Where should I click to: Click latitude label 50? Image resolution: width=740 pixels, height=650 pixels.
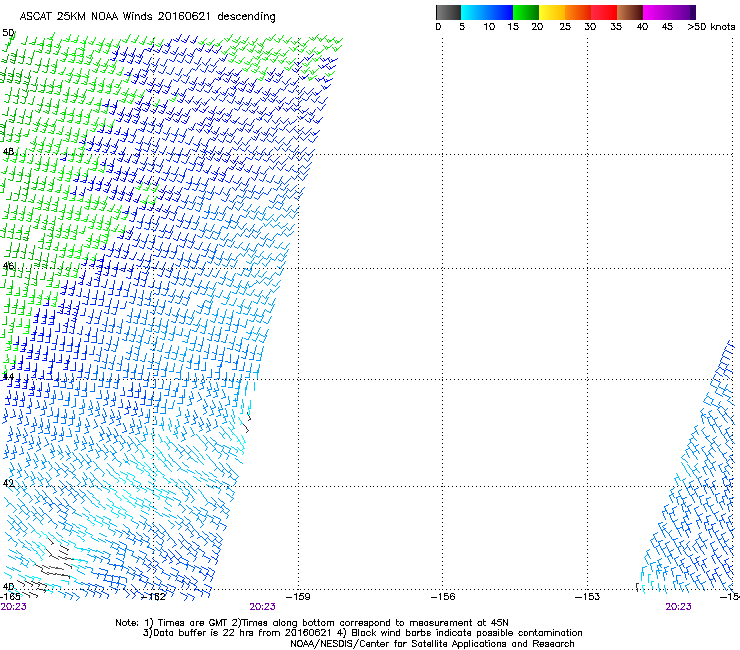8,33
